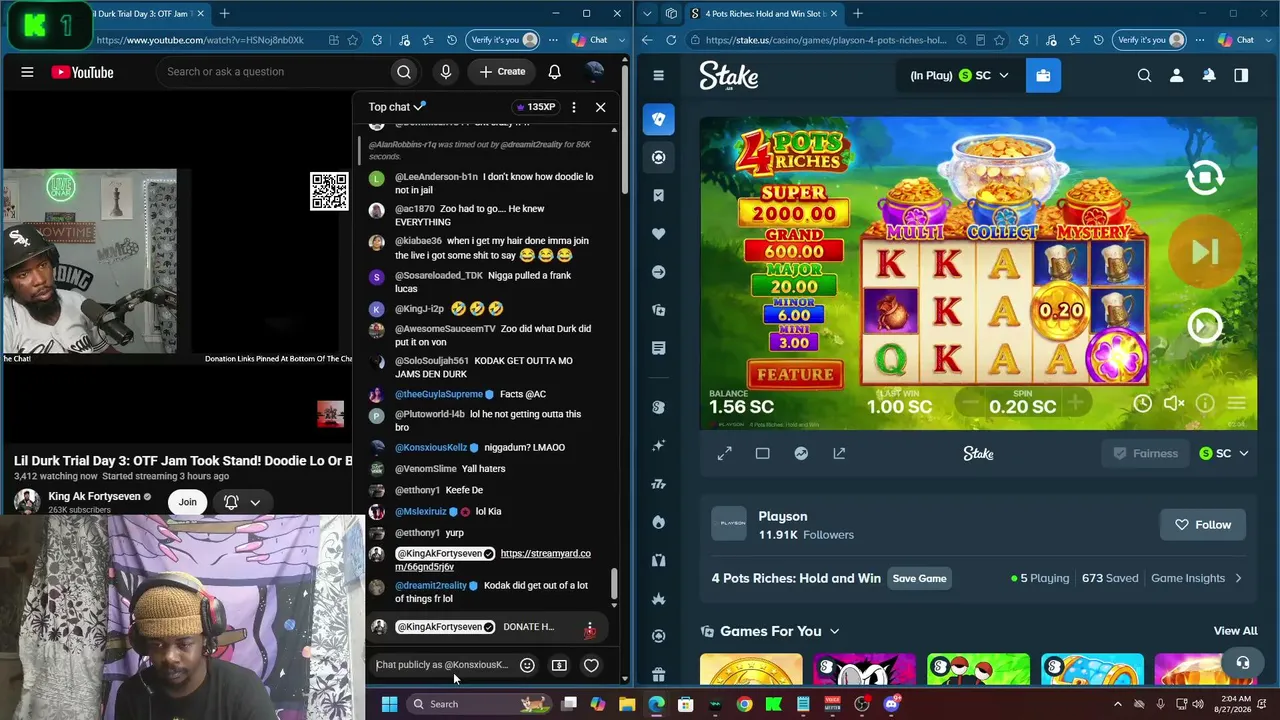Open the YouTube account avatar menu
This screenshot has height=720, width=1280.
595,72
